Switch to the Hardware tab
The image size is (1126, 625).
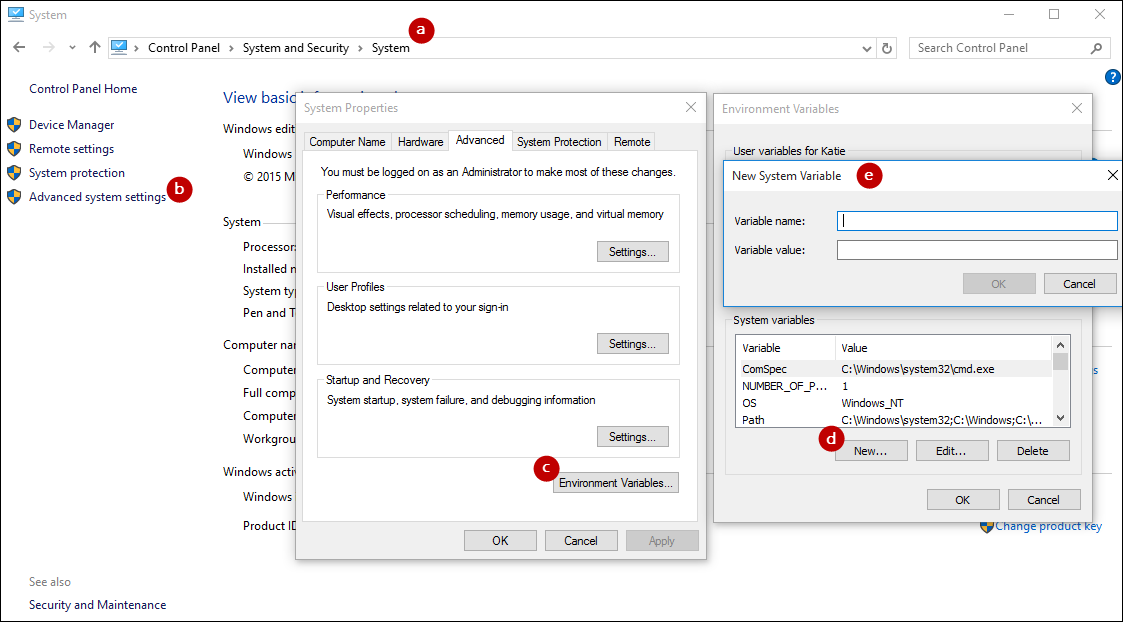(x=420, y=142)
